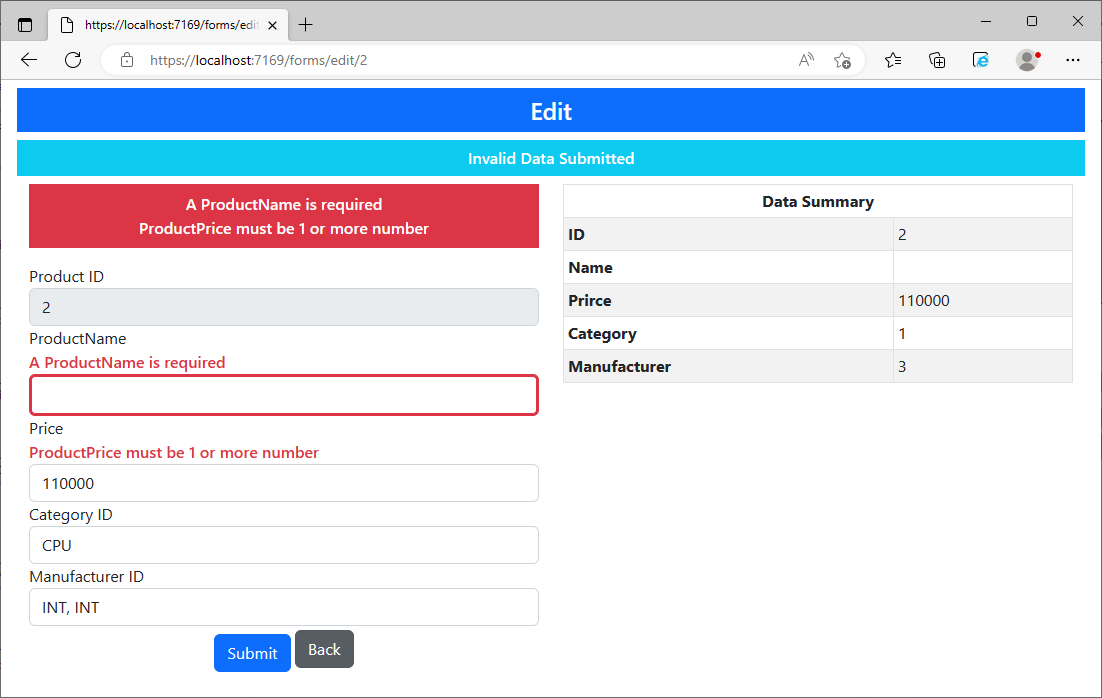
Task: Submit the edited product form
Action: [x=252, y=652]
